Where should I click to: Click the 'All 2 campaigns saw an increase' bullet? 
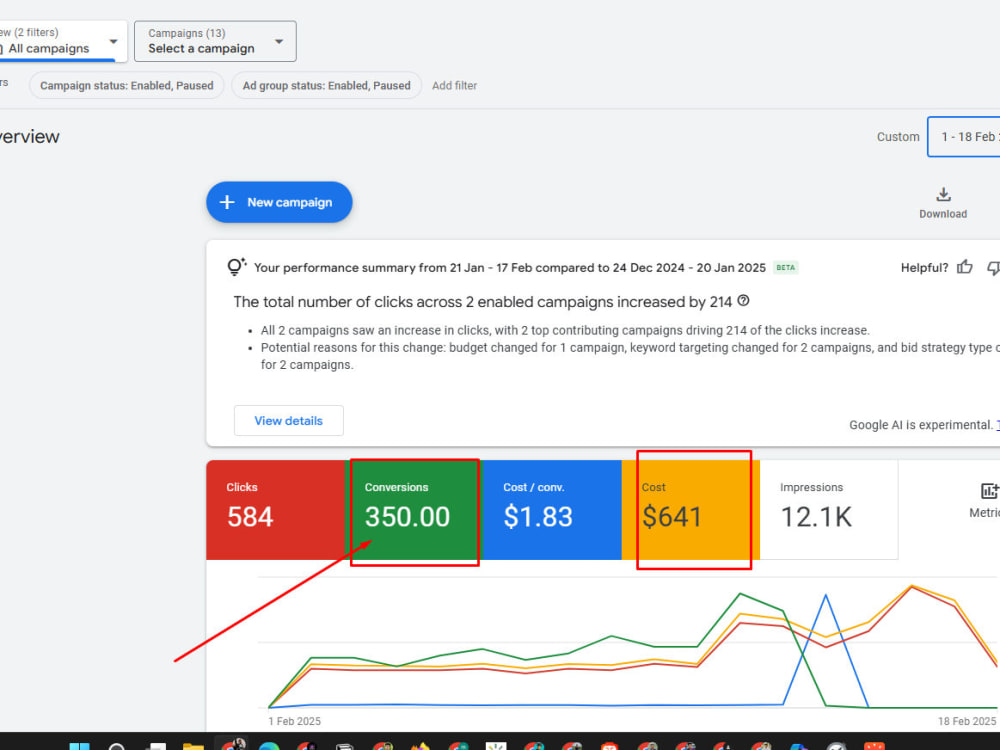565,330
